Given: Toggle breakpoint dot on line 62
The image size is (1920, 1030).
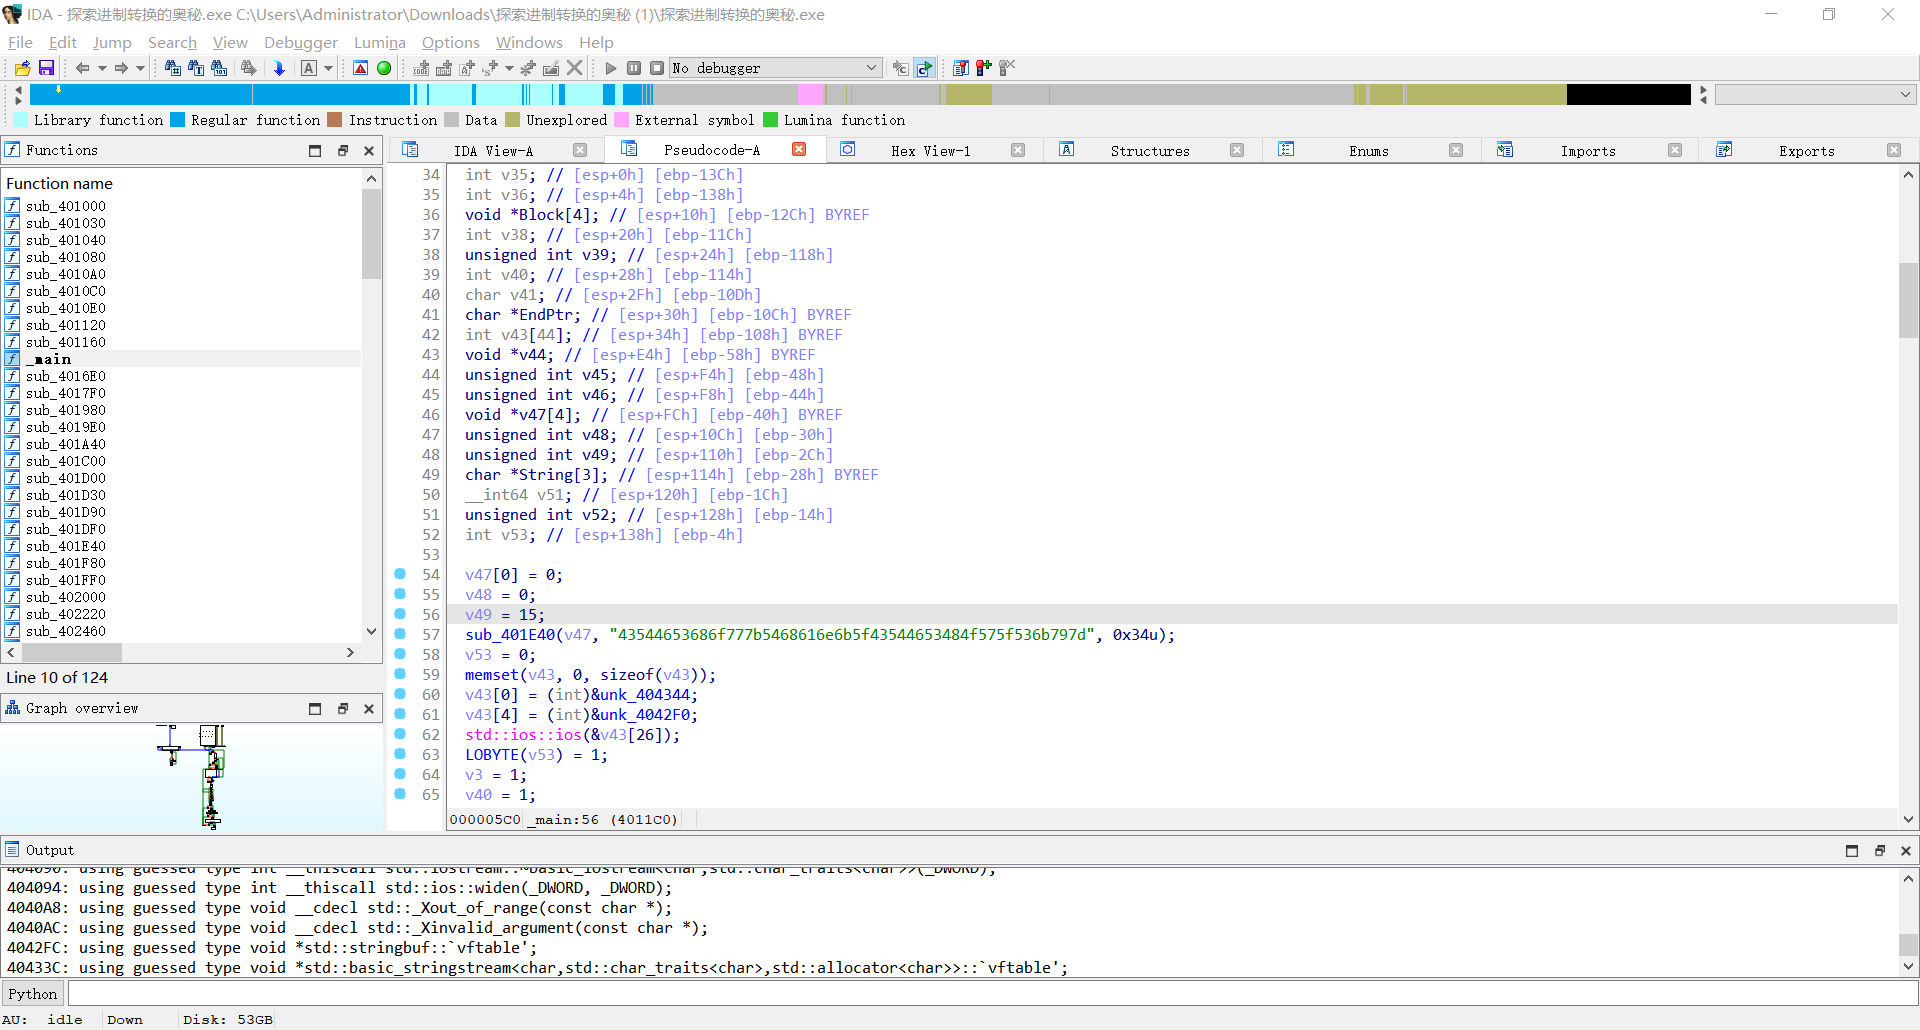Looking at the screenshot, I should [x=400, y=734].
